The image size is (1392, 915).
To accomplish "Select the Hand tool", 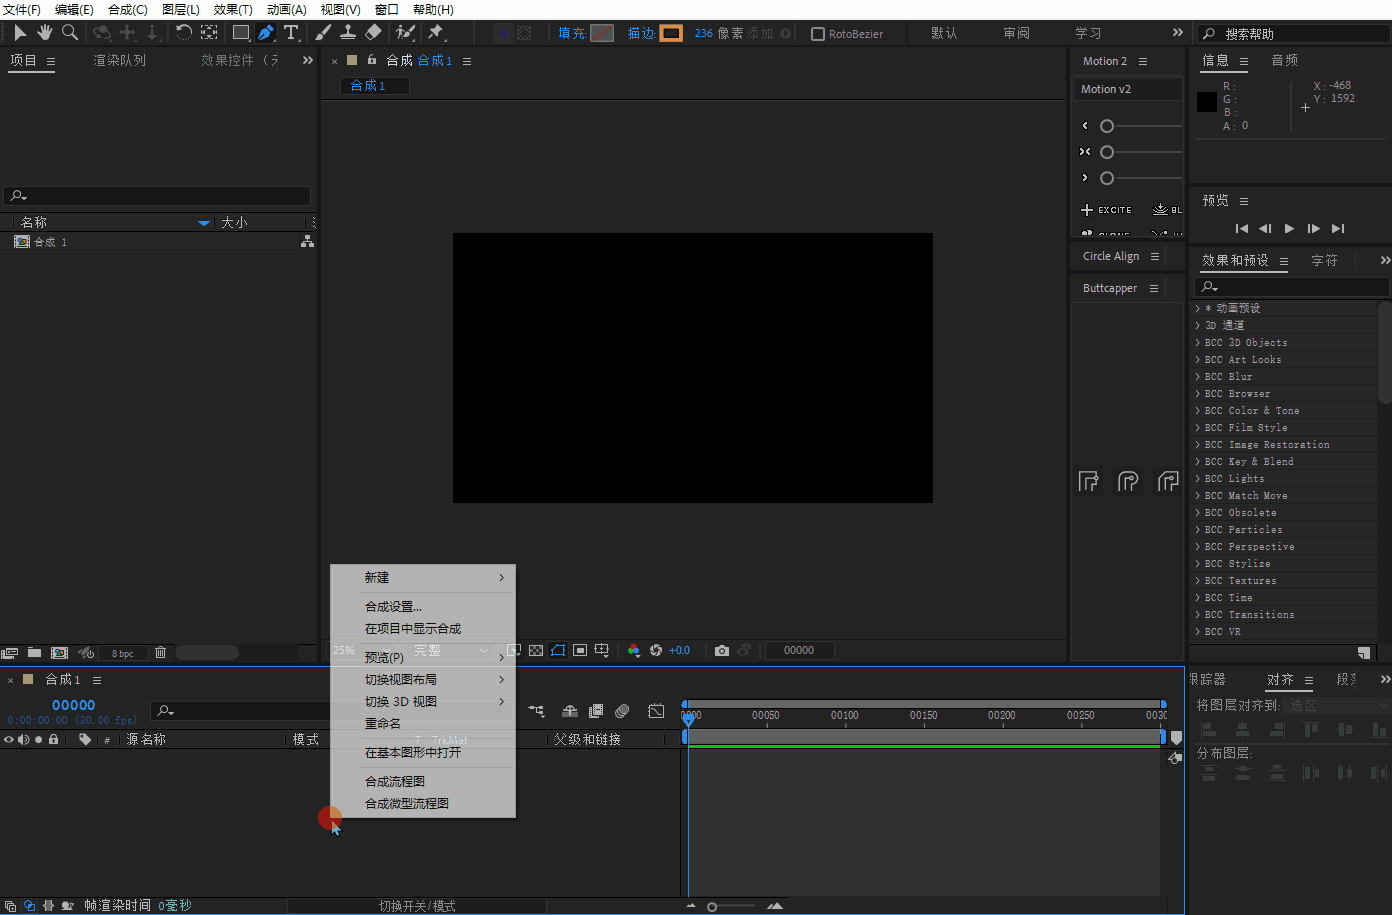I will 45,33.
